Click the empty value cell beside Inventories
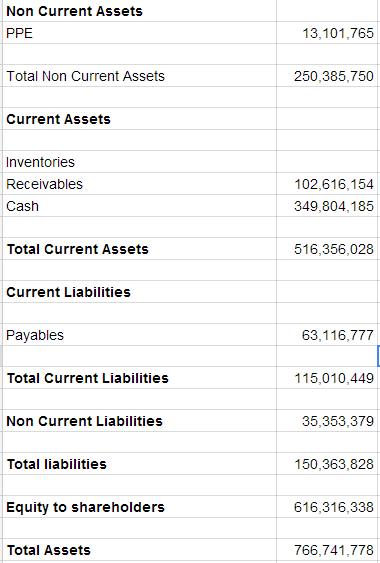This screenshot has height=563, width=380. click(x=326, y=162)
